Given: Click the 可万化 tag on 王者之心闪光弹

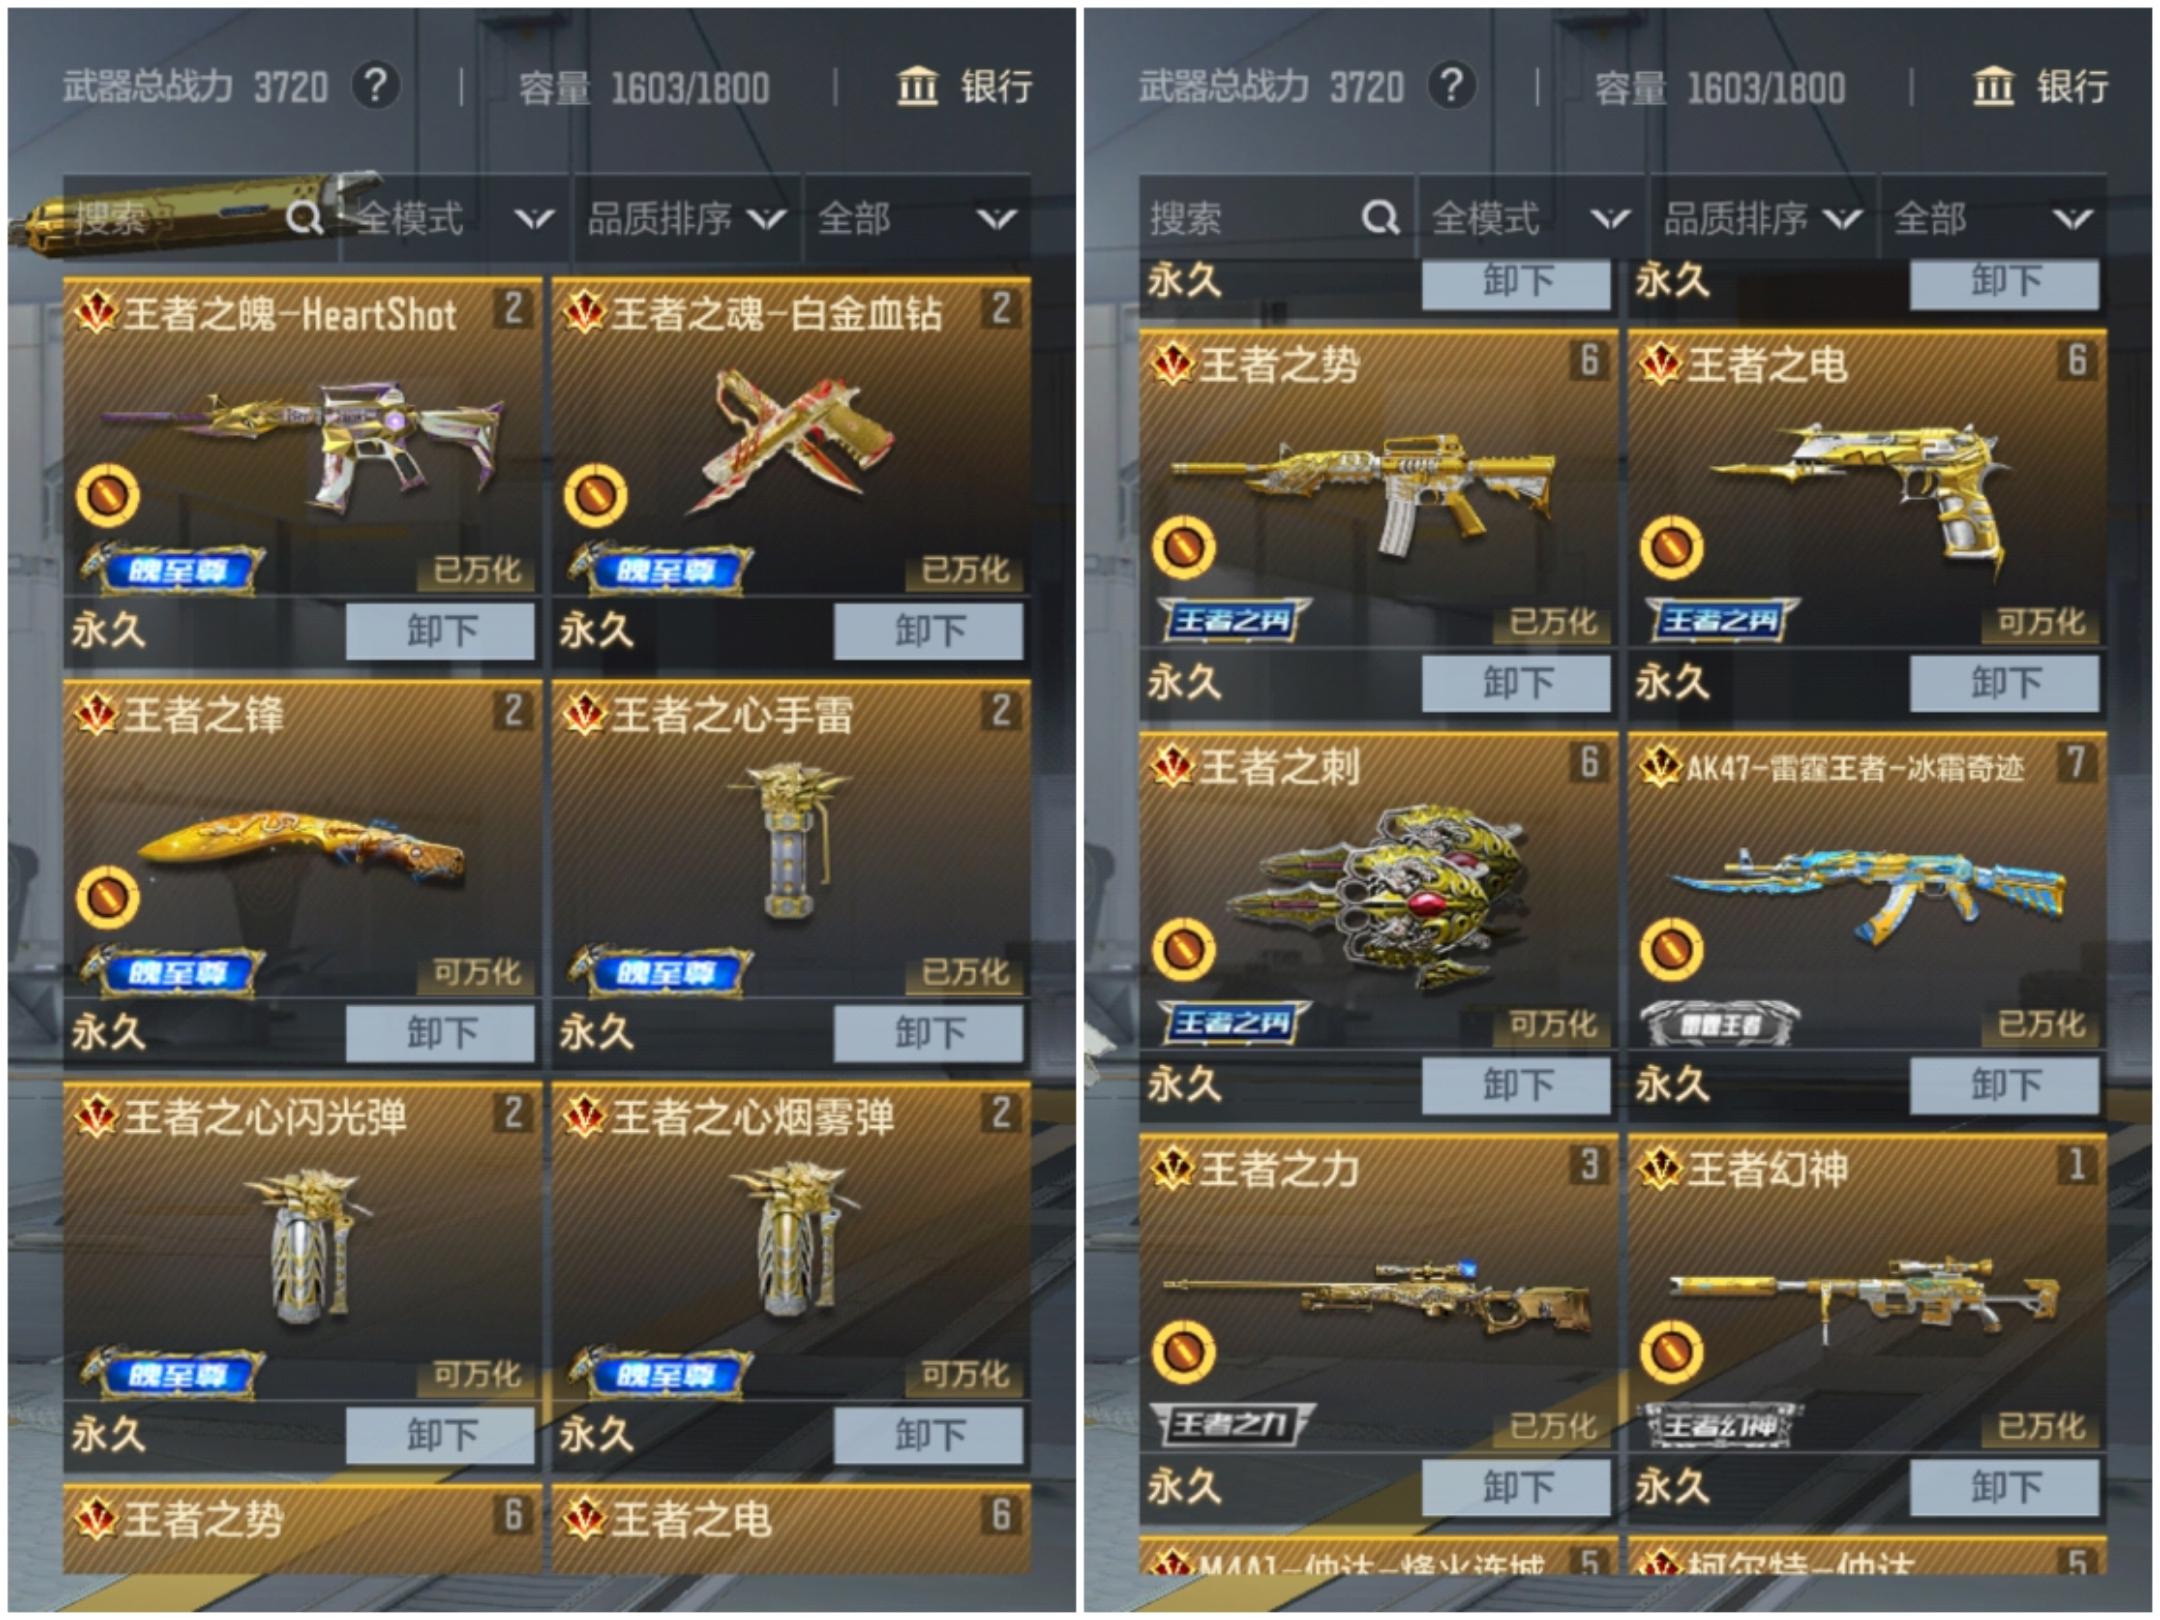Looking at the screenshot, I should click(476, 1375).
